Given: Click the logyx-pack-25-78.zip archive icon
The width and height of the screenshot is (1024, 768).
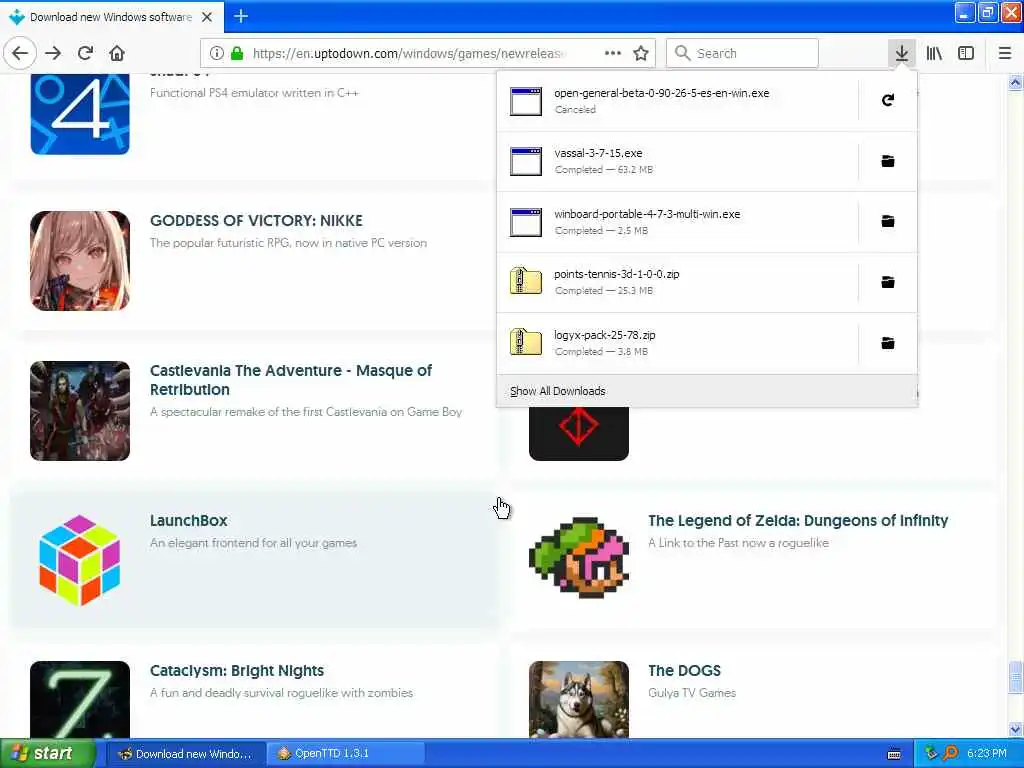Looking at the screenshot, I should click(526, 342).
